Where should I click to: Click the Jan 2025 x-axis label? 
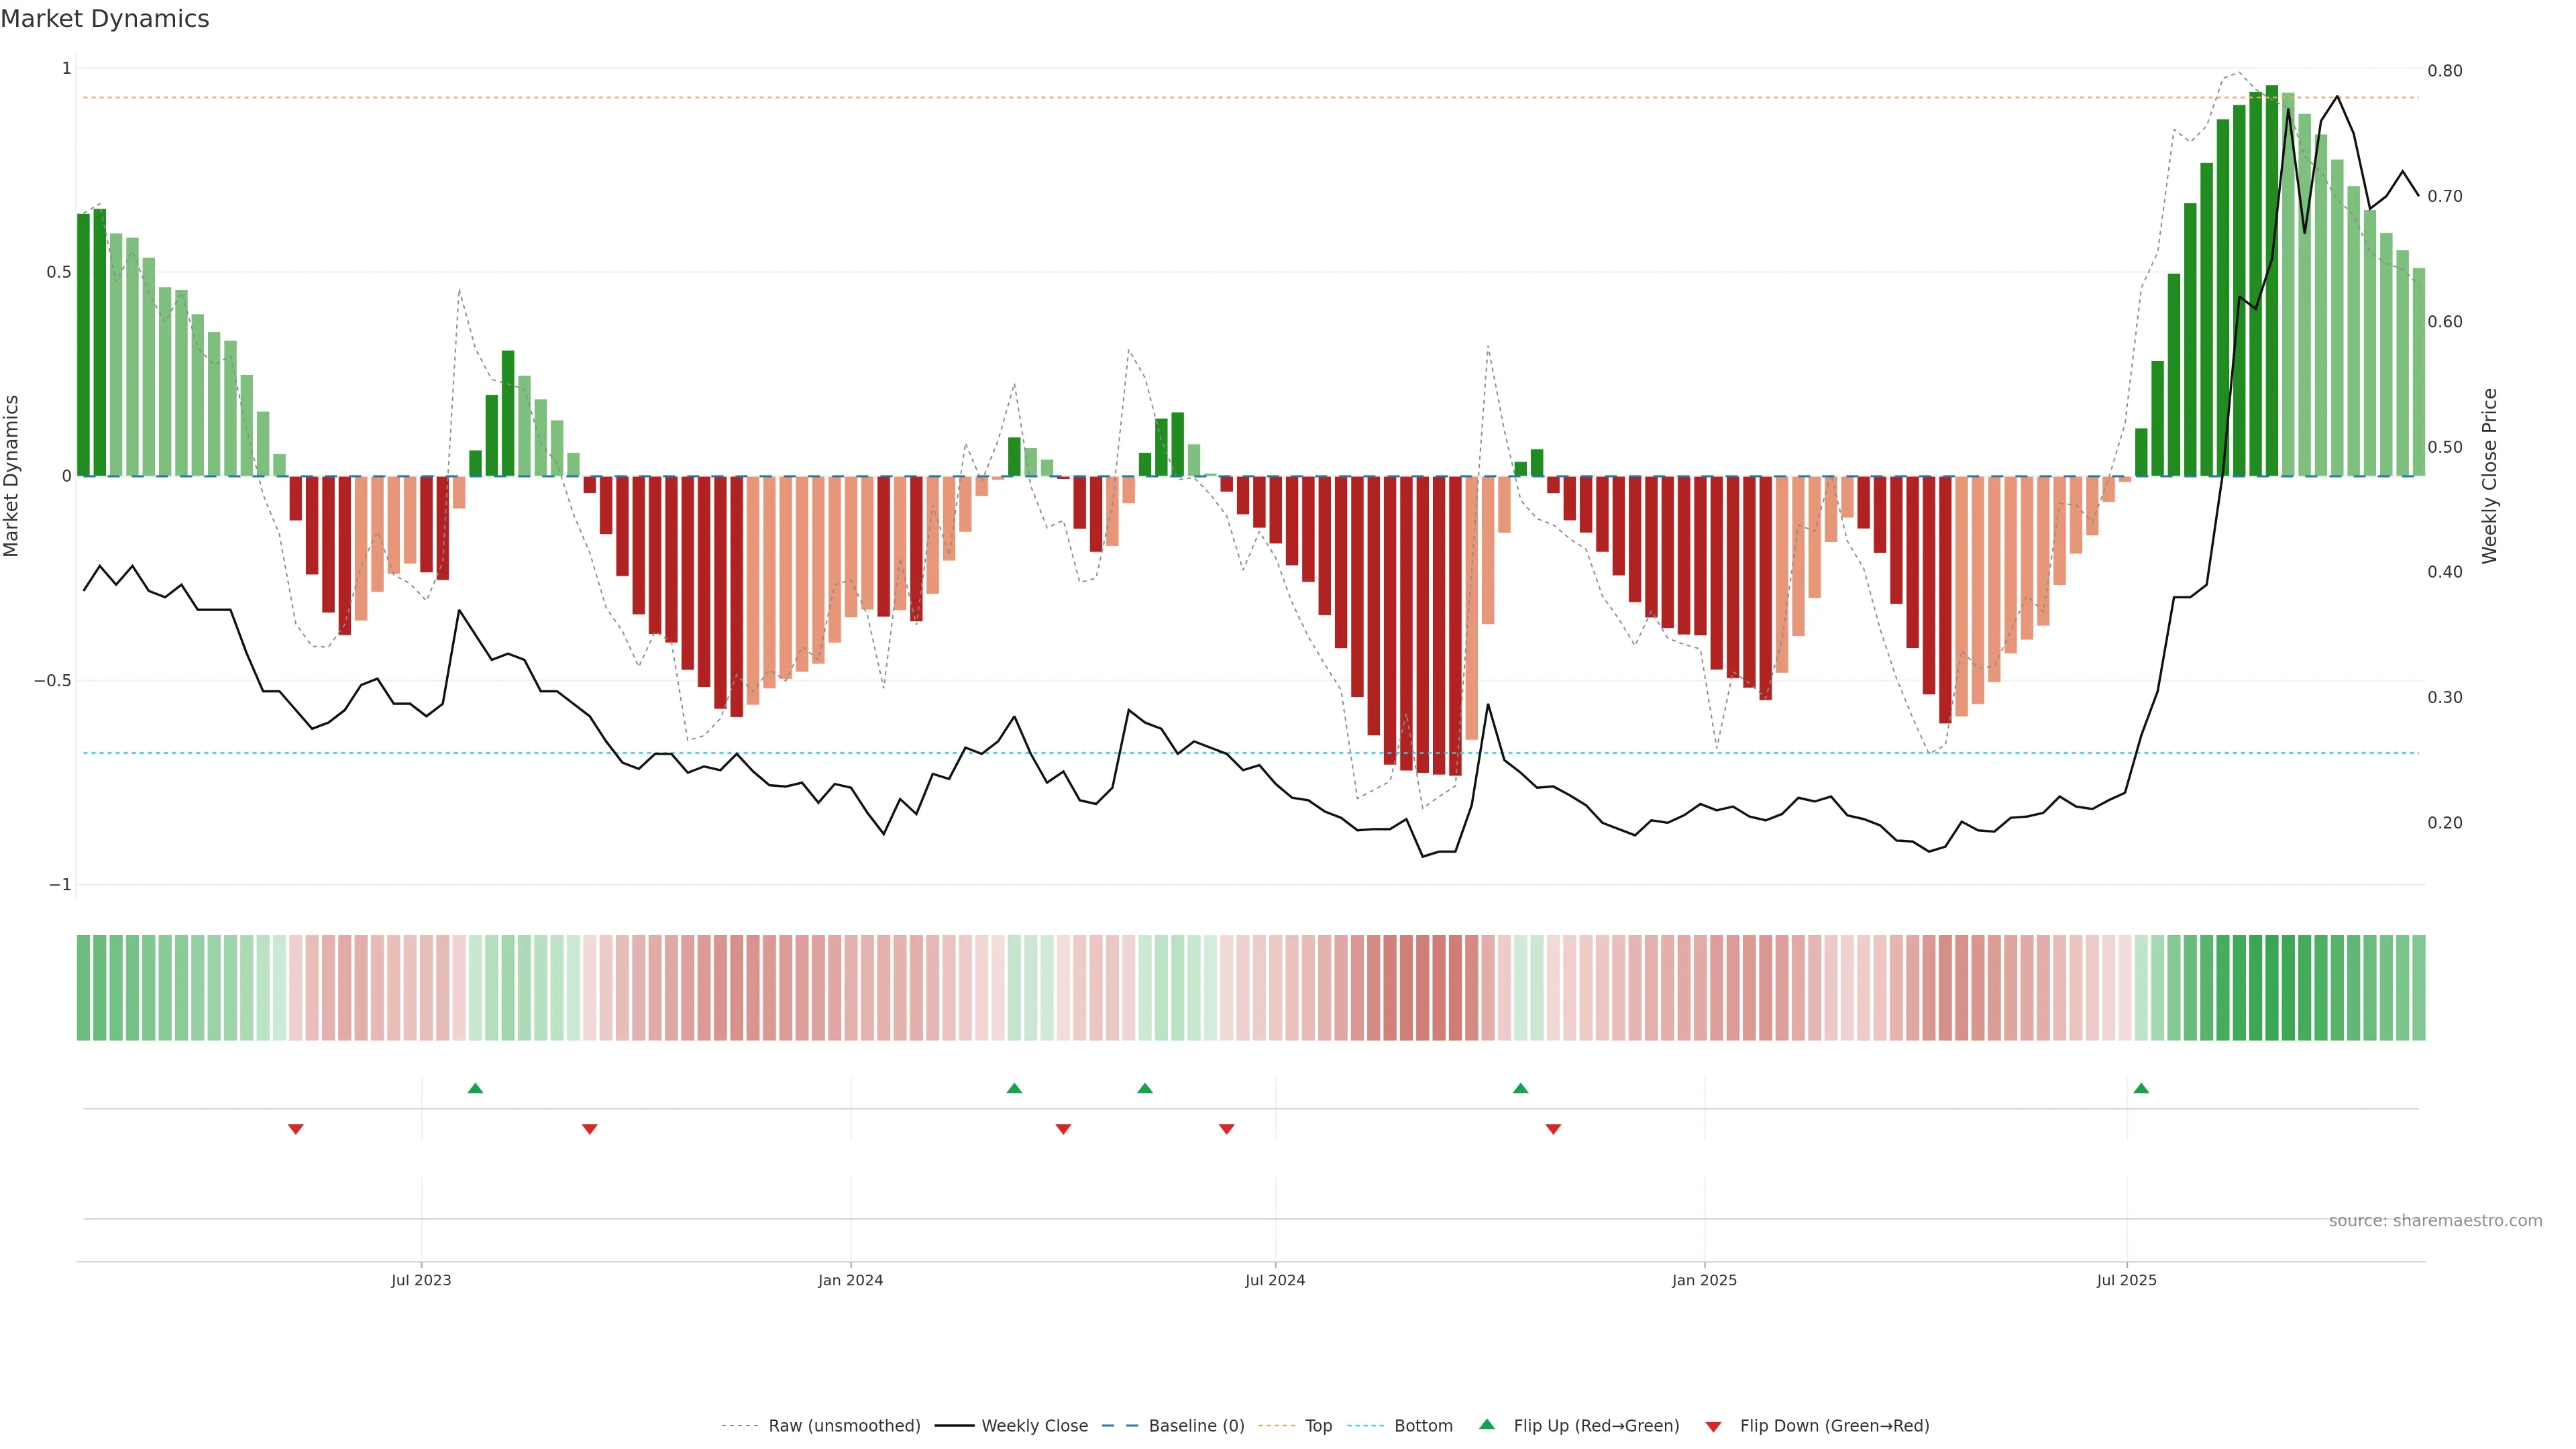tap(1704, 1280)
